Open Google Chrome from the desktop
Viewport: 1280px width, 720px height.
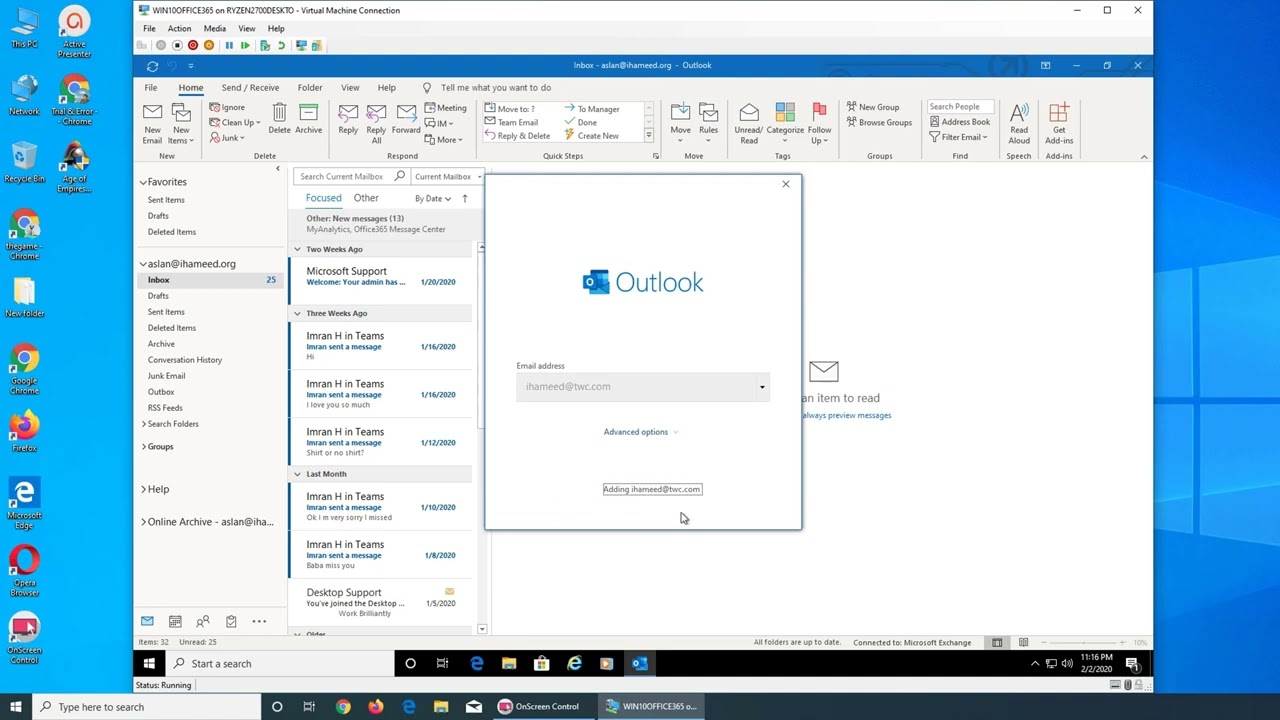click(25, 369)
